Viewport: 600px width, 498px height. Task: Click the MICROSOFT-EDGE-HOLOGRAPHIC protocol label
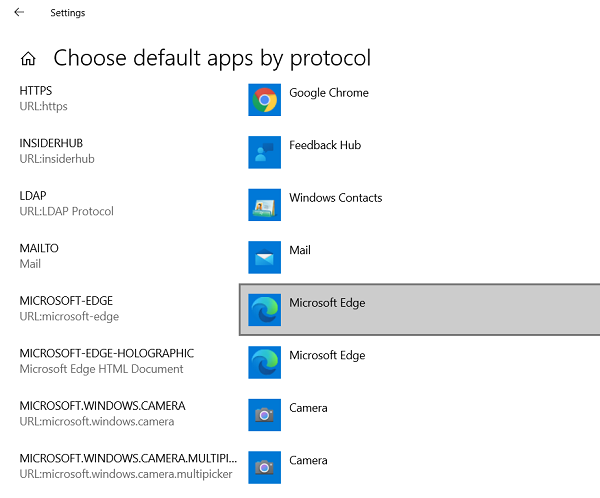click(x=107, y=353)
